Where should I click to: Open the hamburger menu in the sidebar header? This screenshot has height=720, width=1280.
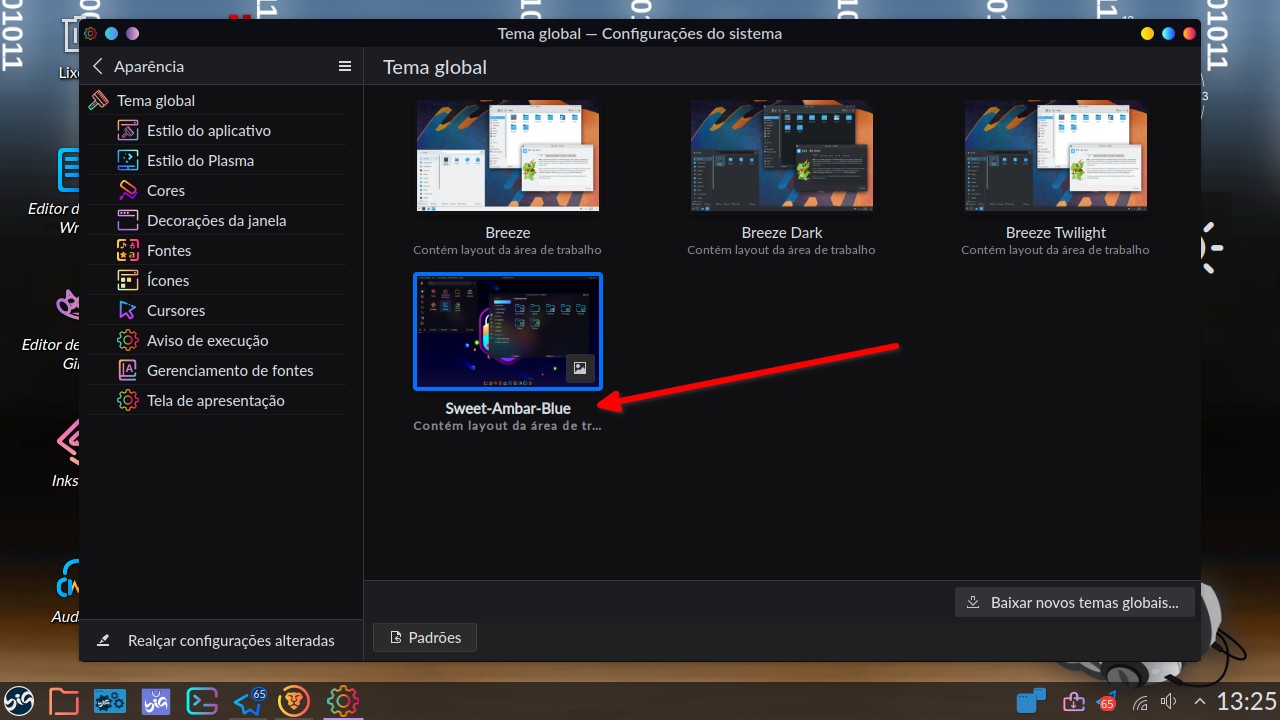tap(345, 66)
